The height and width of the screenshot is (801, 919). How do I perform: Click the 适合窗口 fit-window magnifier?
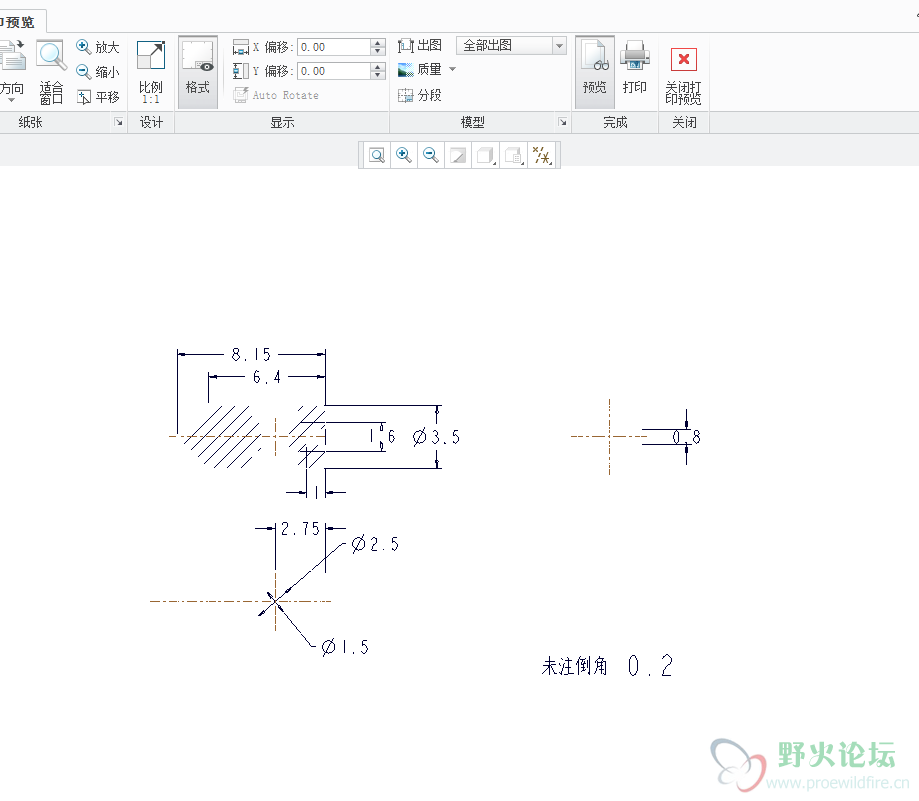tap(51, 71)
